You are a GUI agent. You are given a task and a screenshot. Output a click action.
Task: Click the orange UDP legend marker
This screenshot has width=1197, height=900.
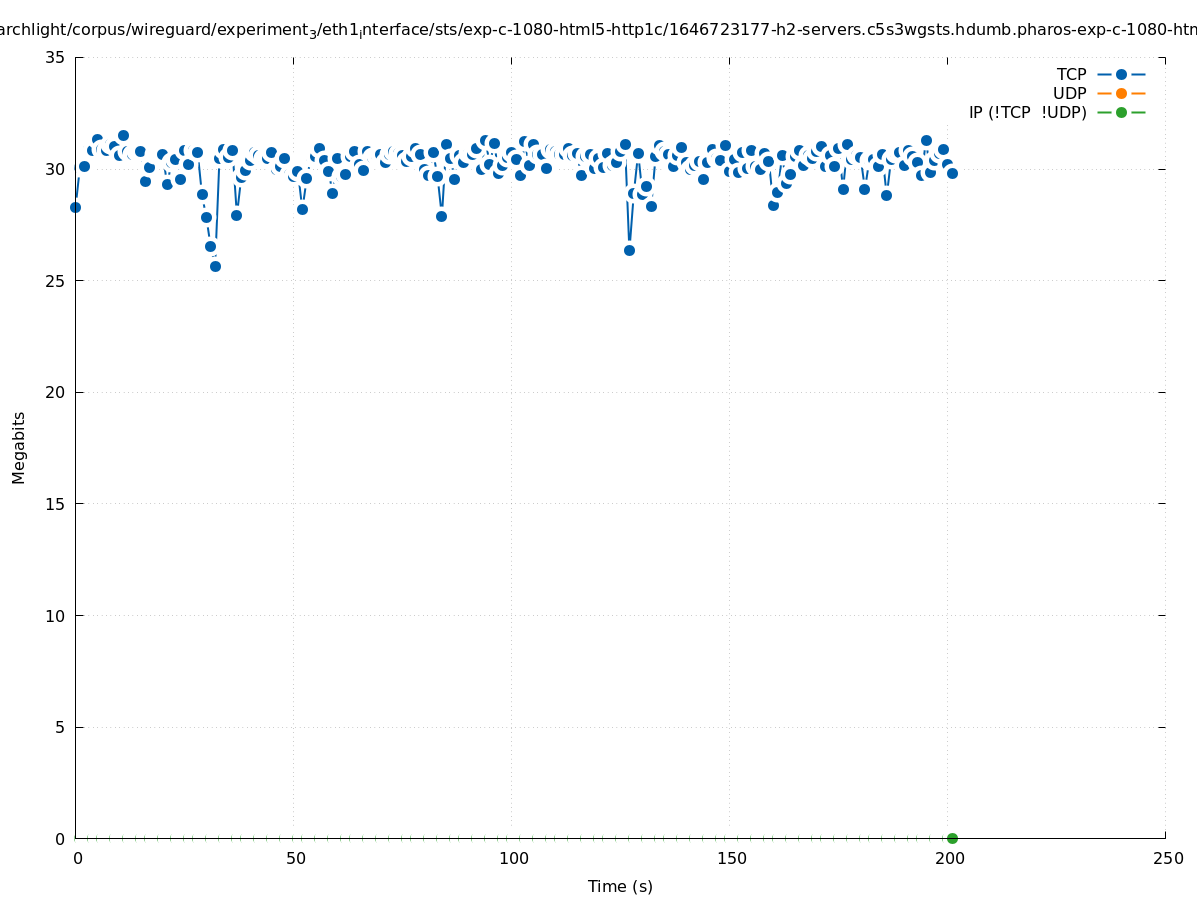pyautogui.click(x=1121, y=93)
